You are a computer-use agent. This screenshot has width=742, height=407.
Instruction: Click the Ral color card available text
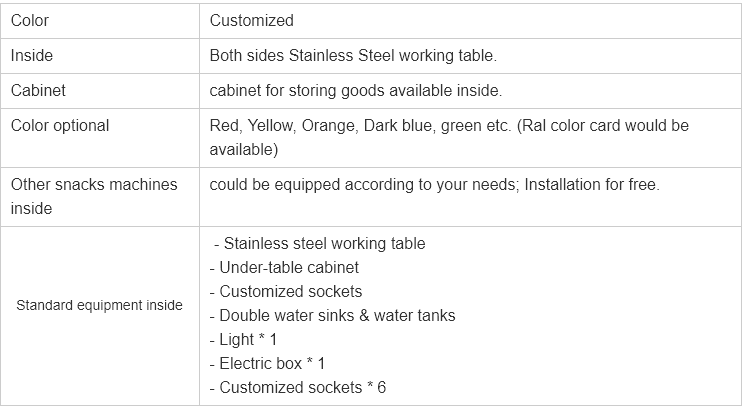click(x=602, y=125)
